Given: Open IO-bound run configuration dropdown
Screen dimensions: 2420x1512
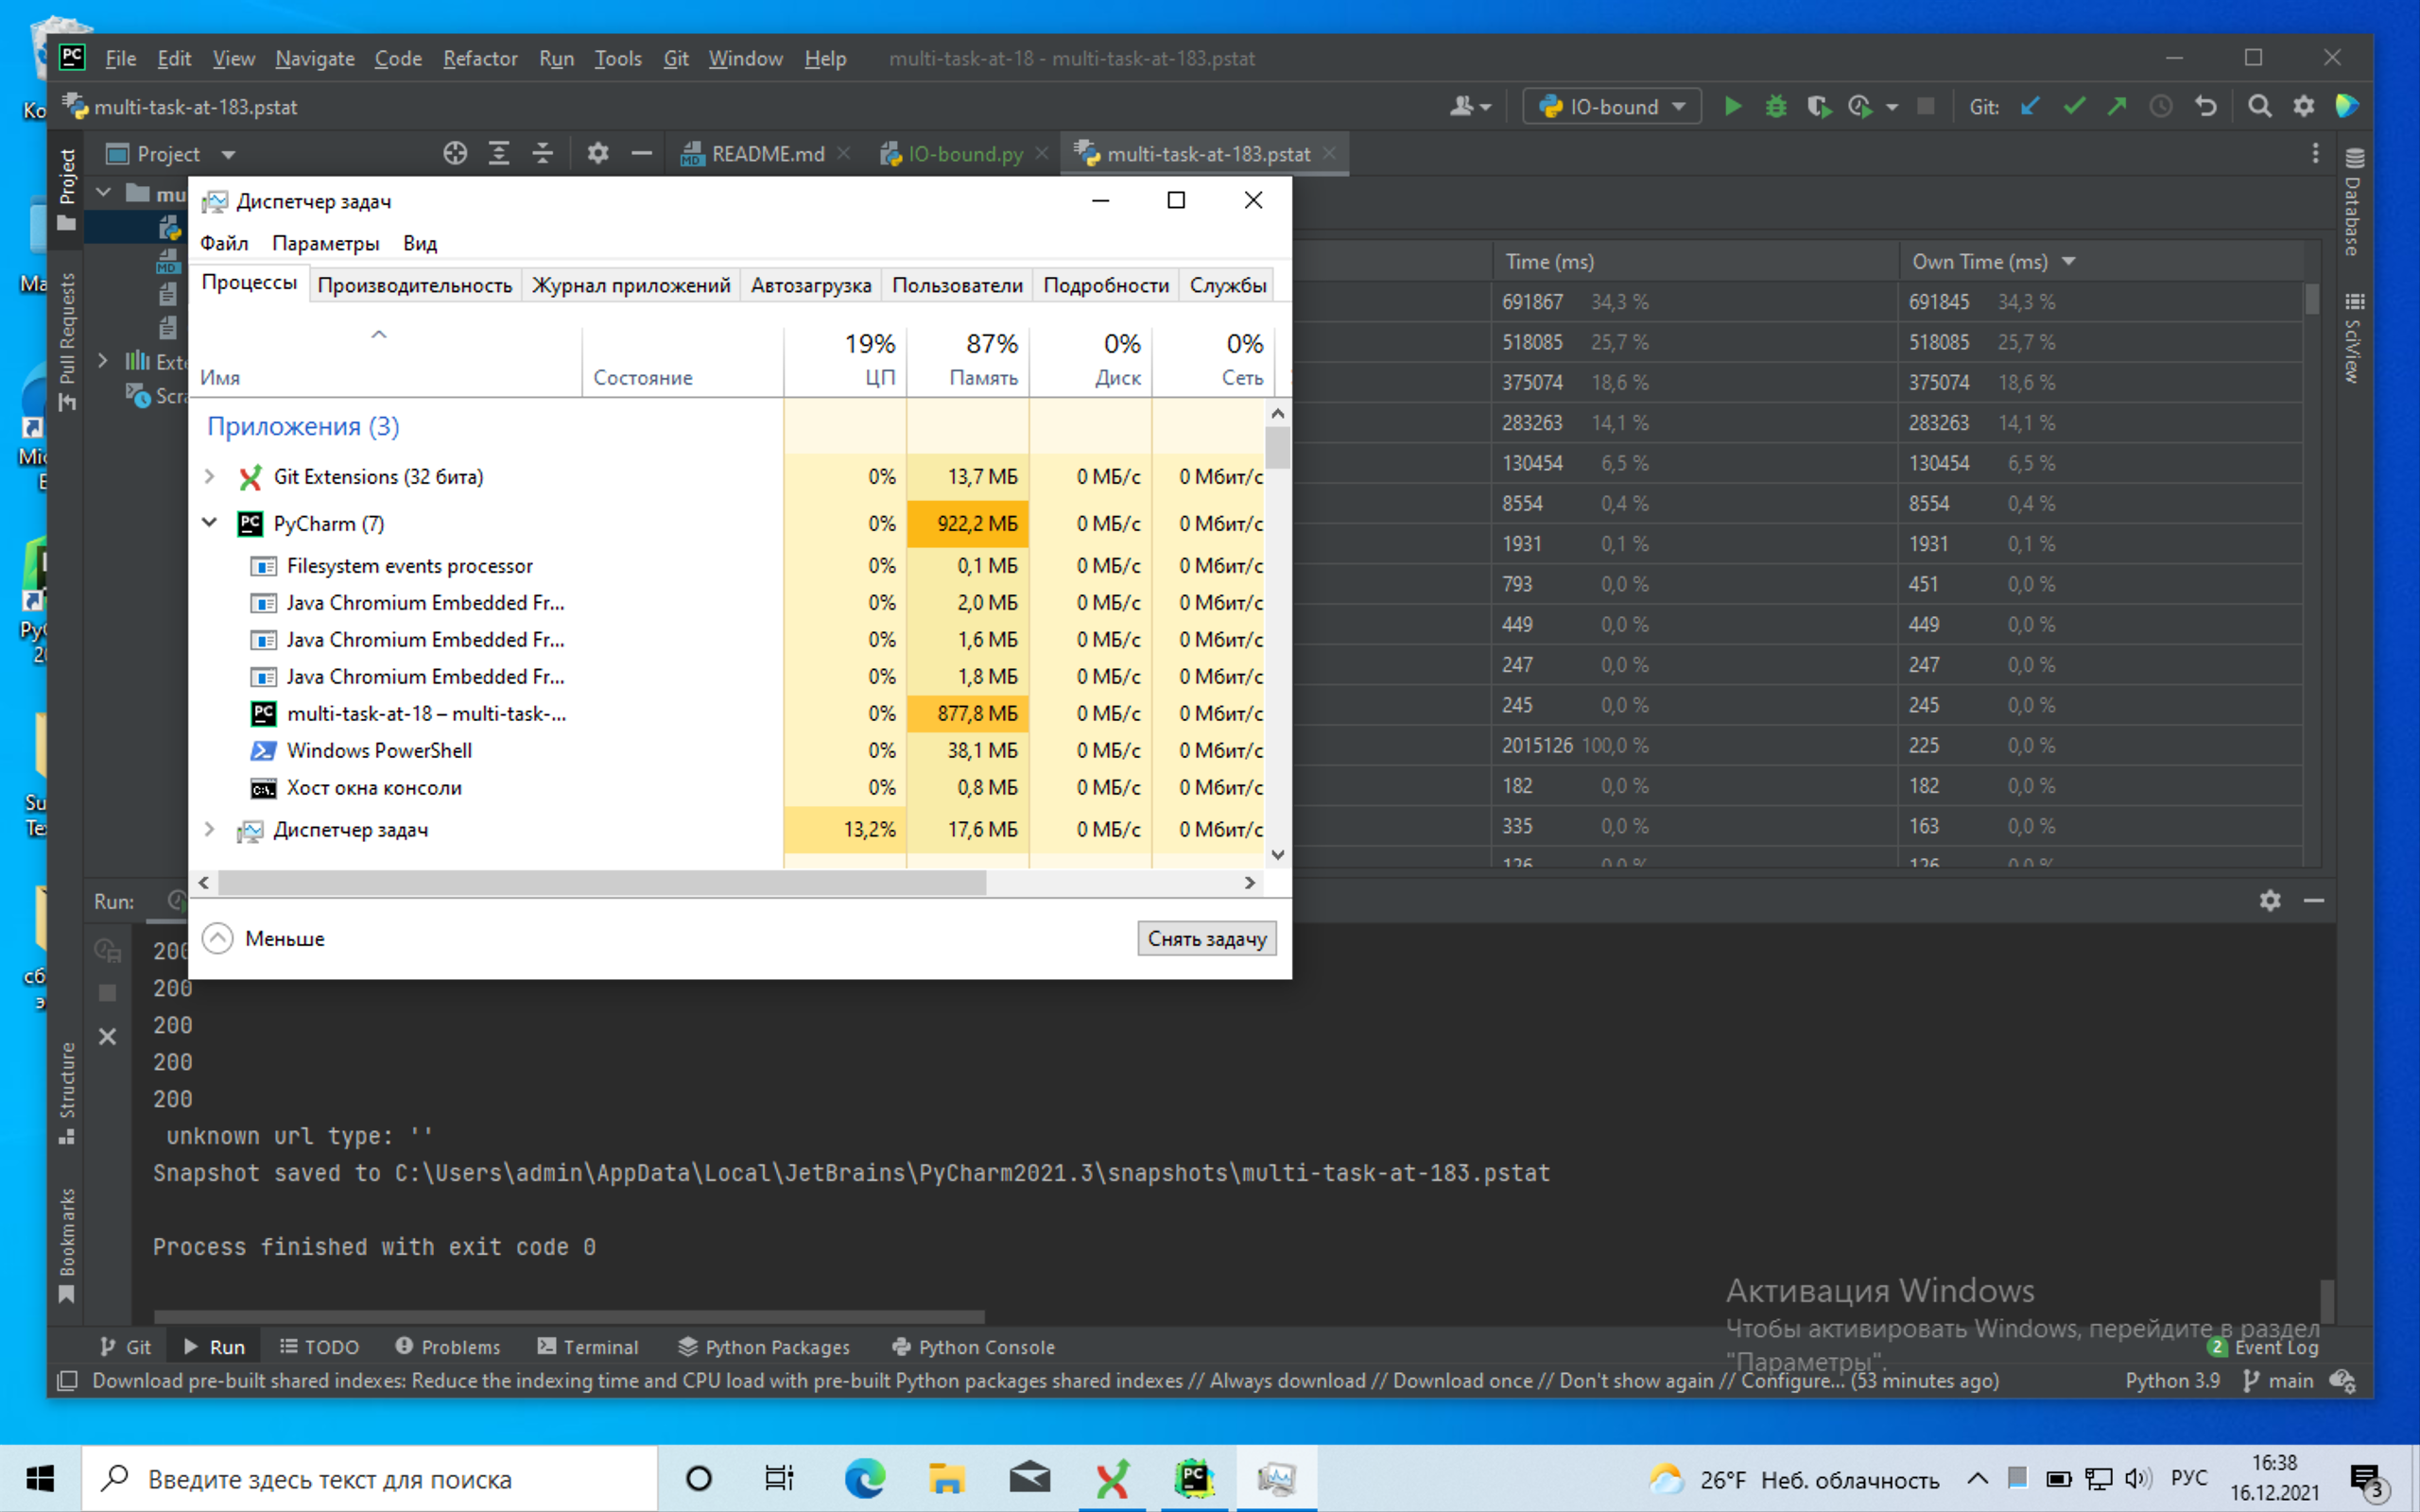Looking at the screenshot, I should [x=1612, y=106].
